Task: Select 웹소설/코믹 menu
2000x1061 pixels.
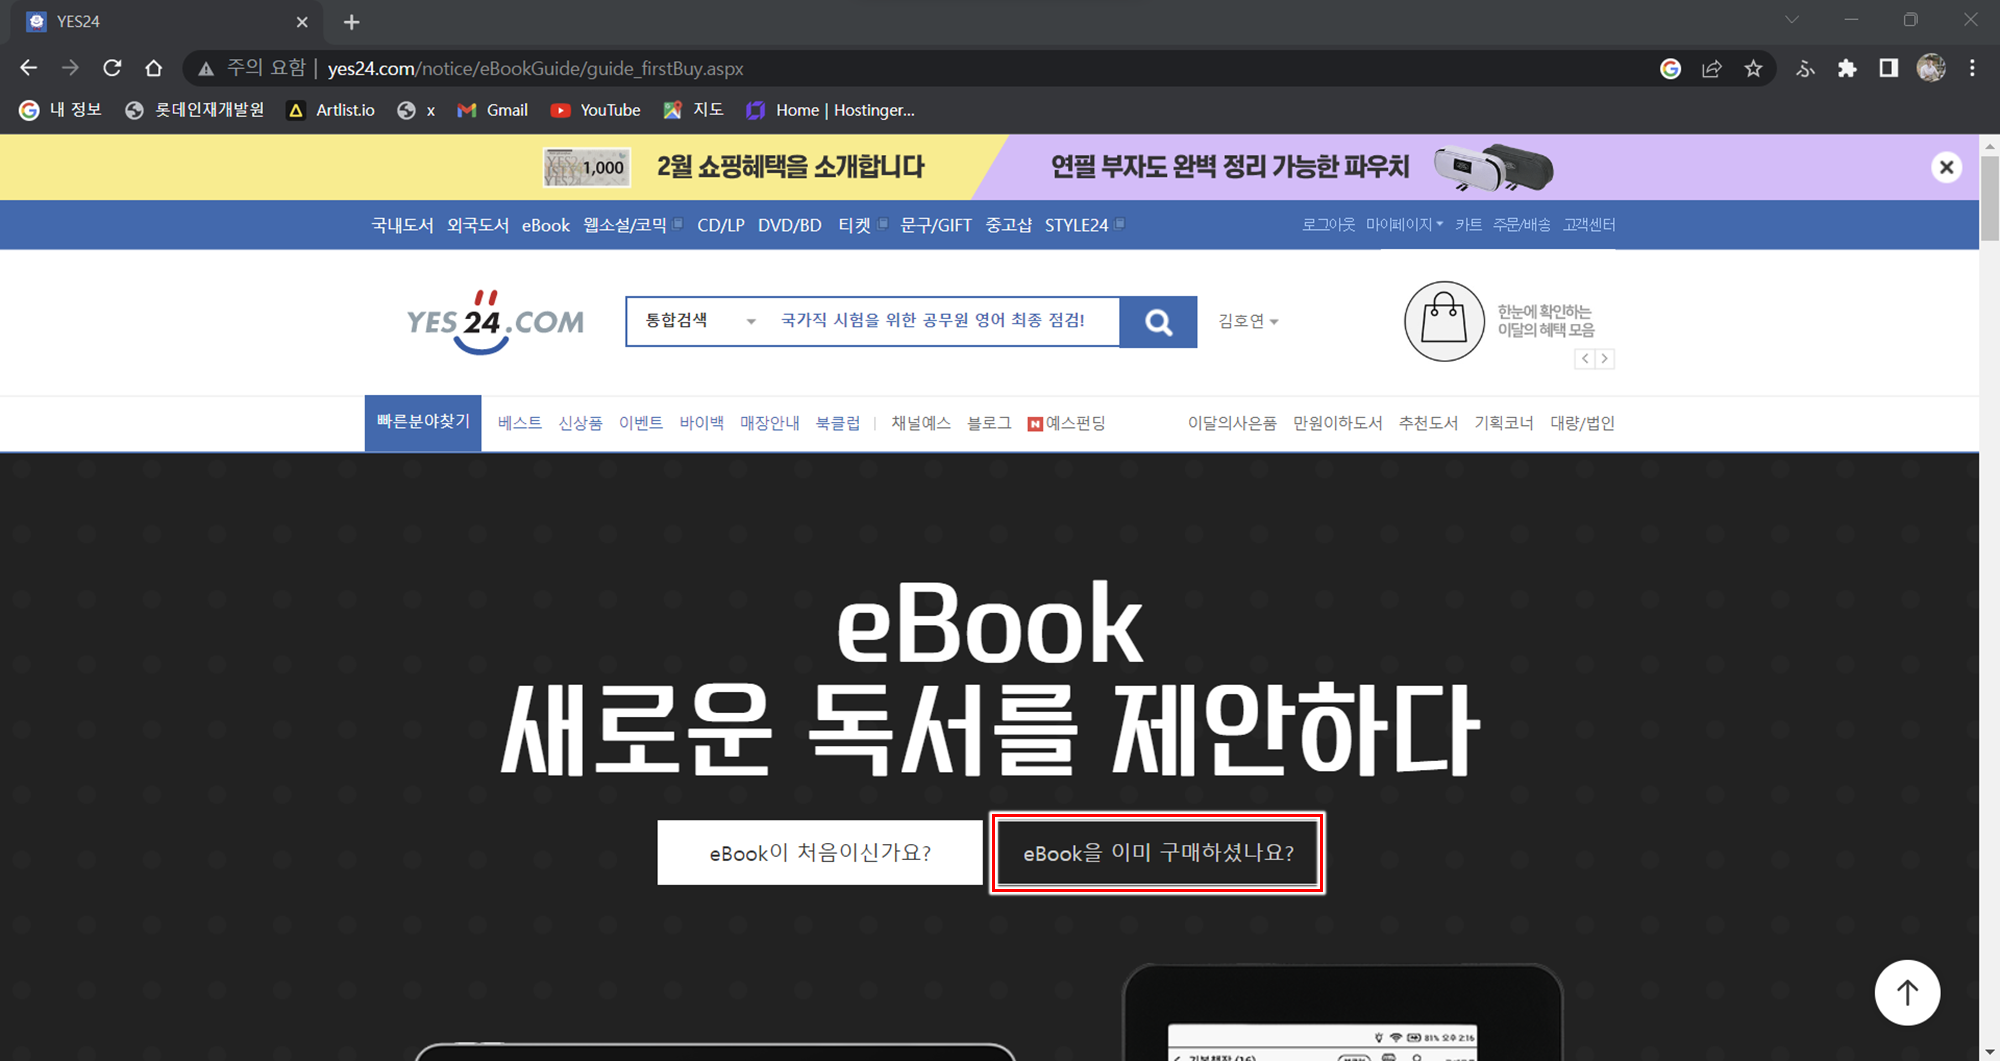Action: [626, 225]
